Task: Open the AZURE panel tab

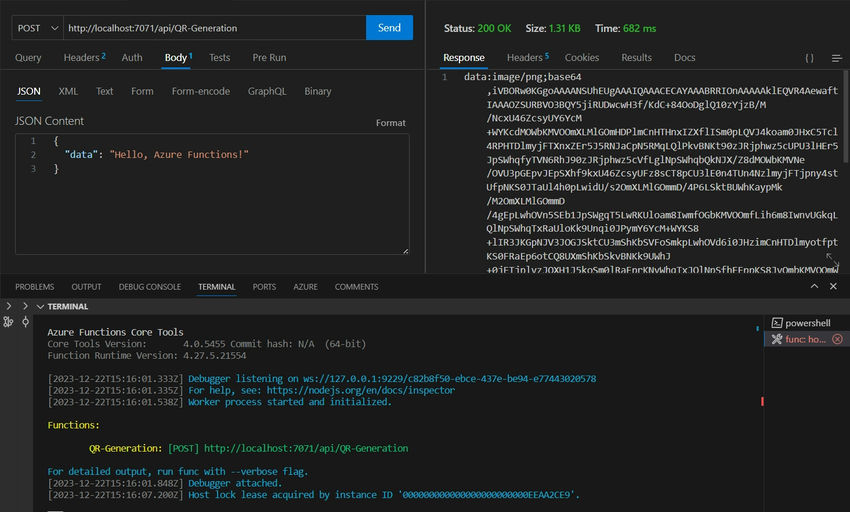Action: click(305, 287)
